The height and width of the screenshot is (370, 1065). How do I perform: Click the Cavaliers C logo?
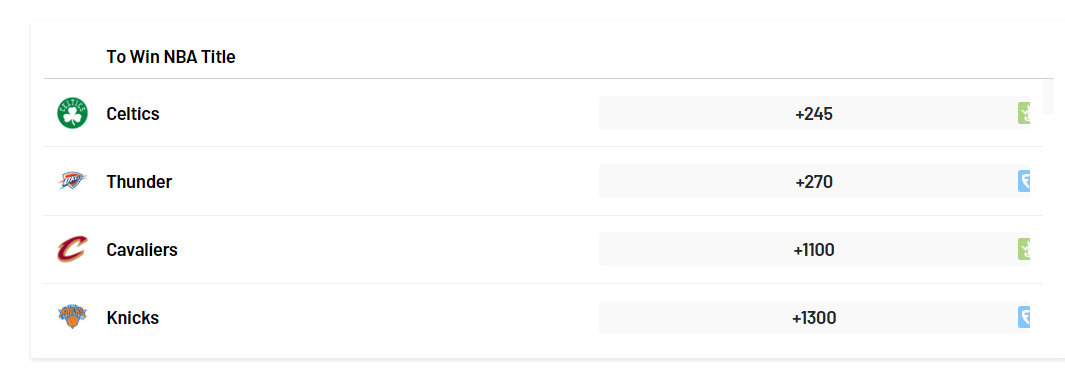point(73,249)
